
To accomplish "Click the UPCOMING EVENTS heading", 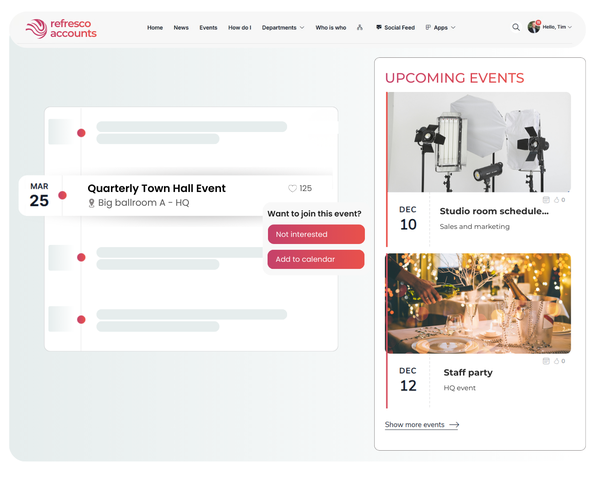I will (x=454, y=78).
